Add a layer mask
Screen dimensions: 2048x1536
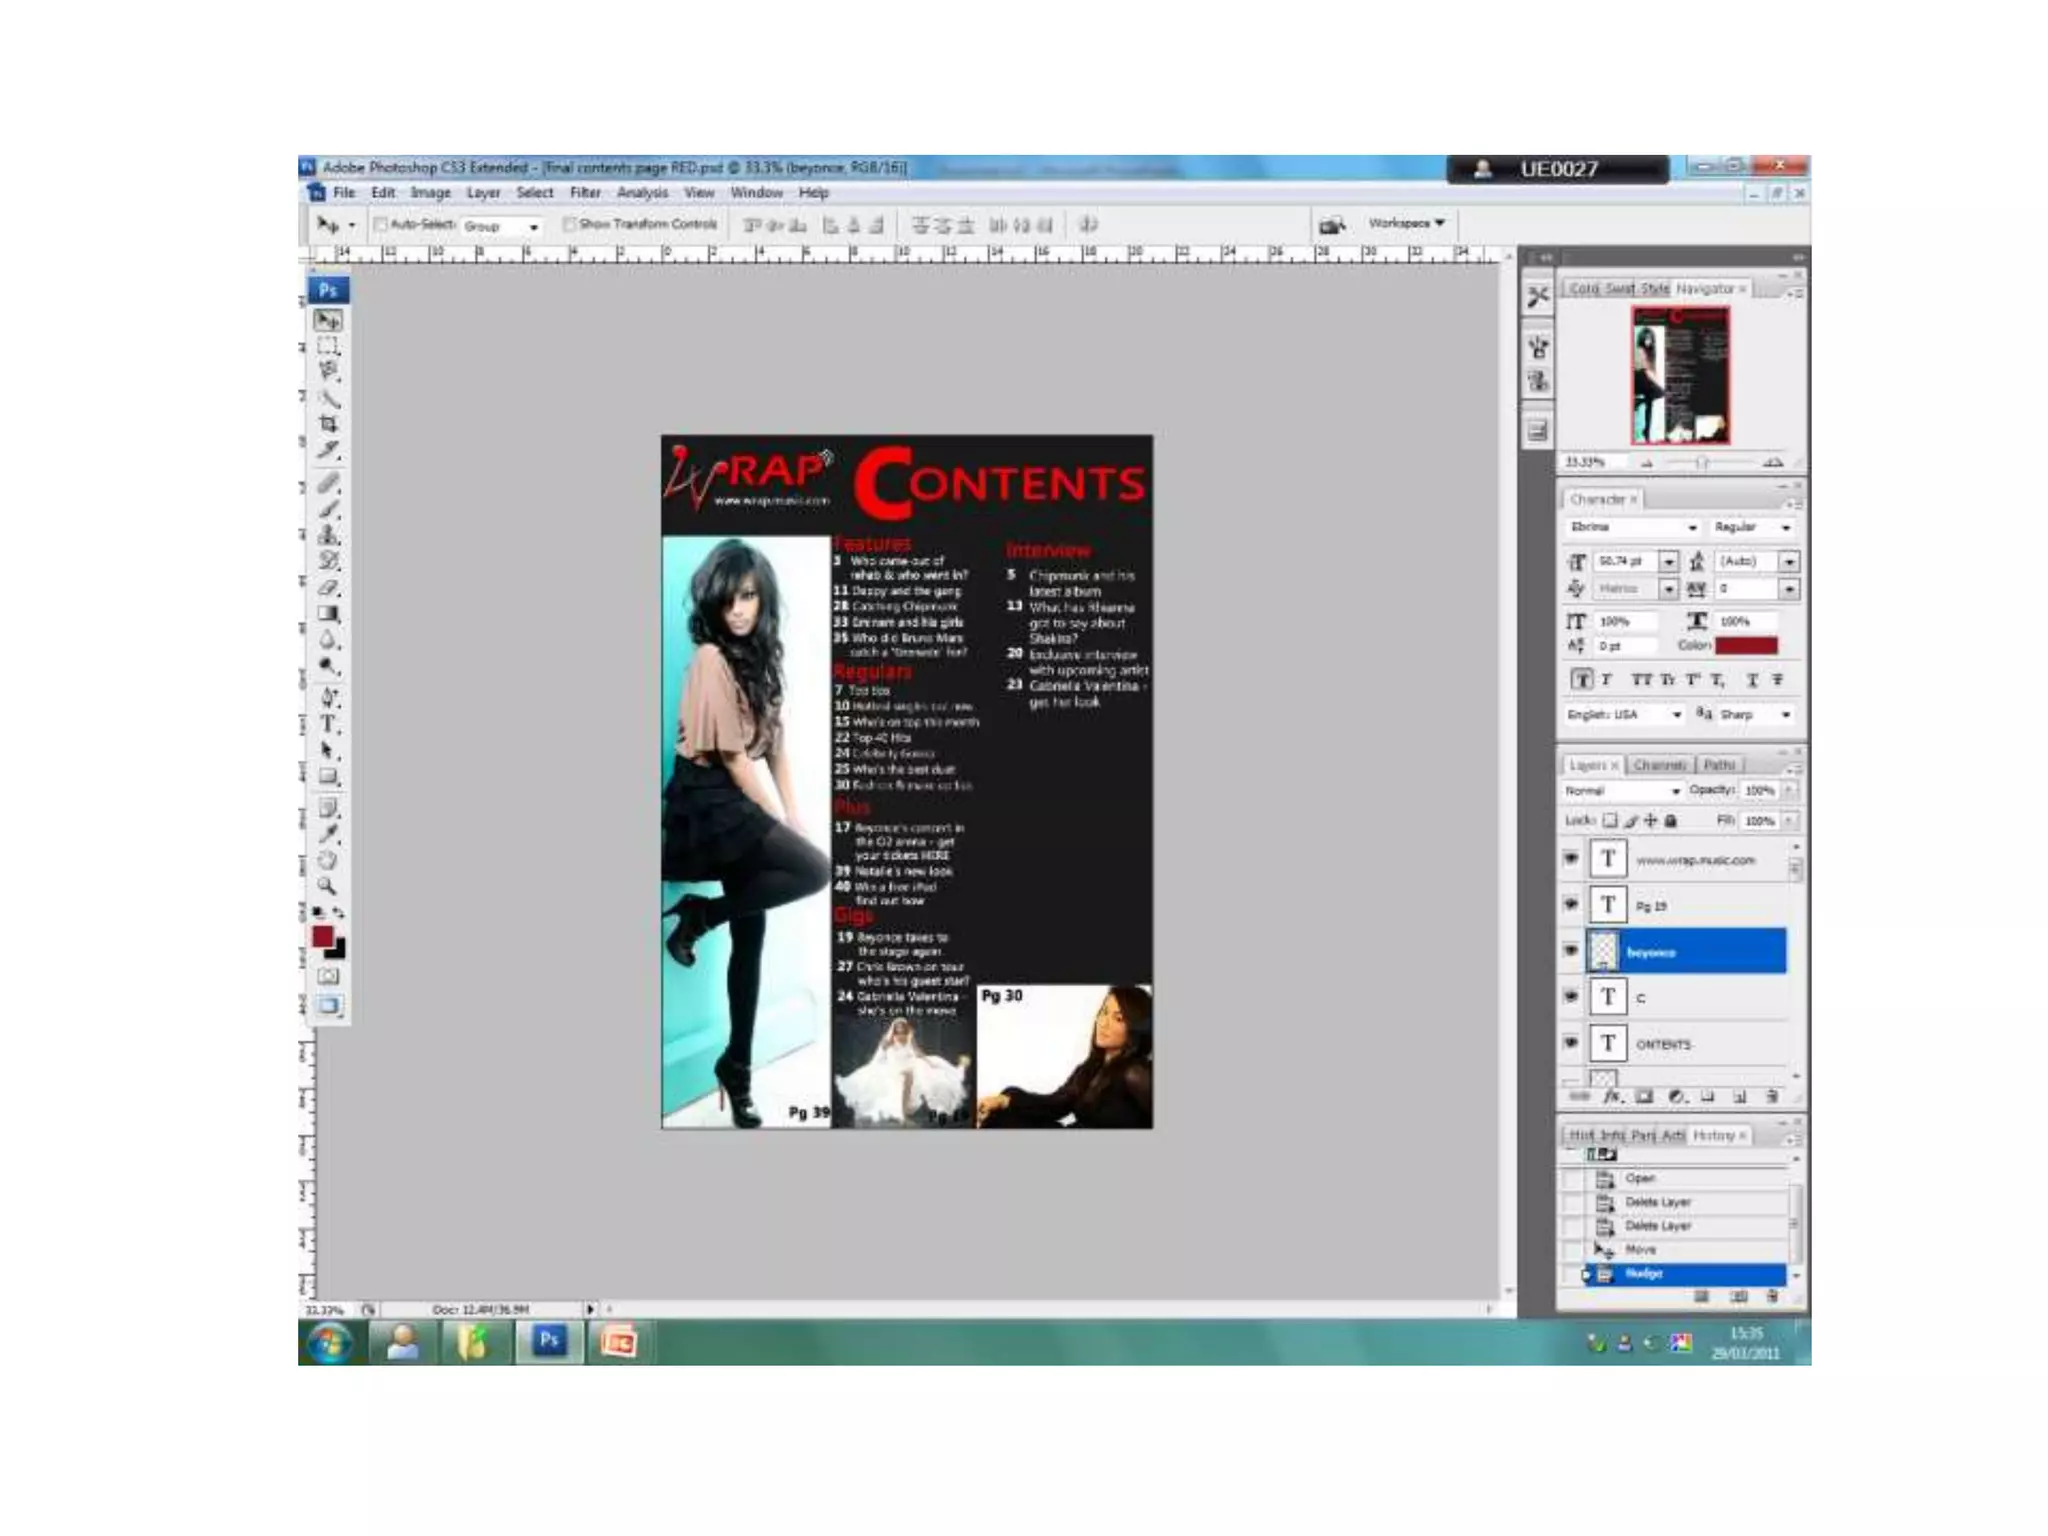[x=1644, y=1096]
